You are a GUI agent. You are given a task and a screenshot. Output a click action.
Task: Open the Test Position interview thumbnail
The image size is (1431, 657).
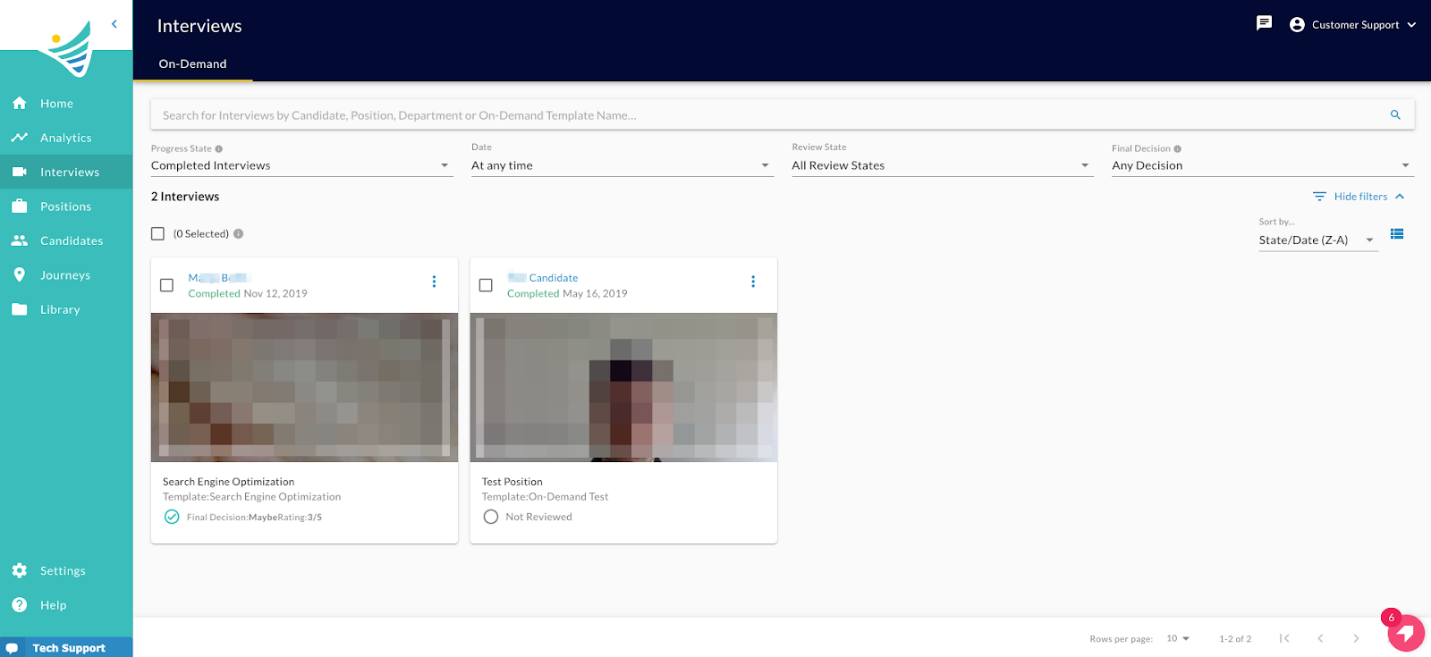pos(623,387)
